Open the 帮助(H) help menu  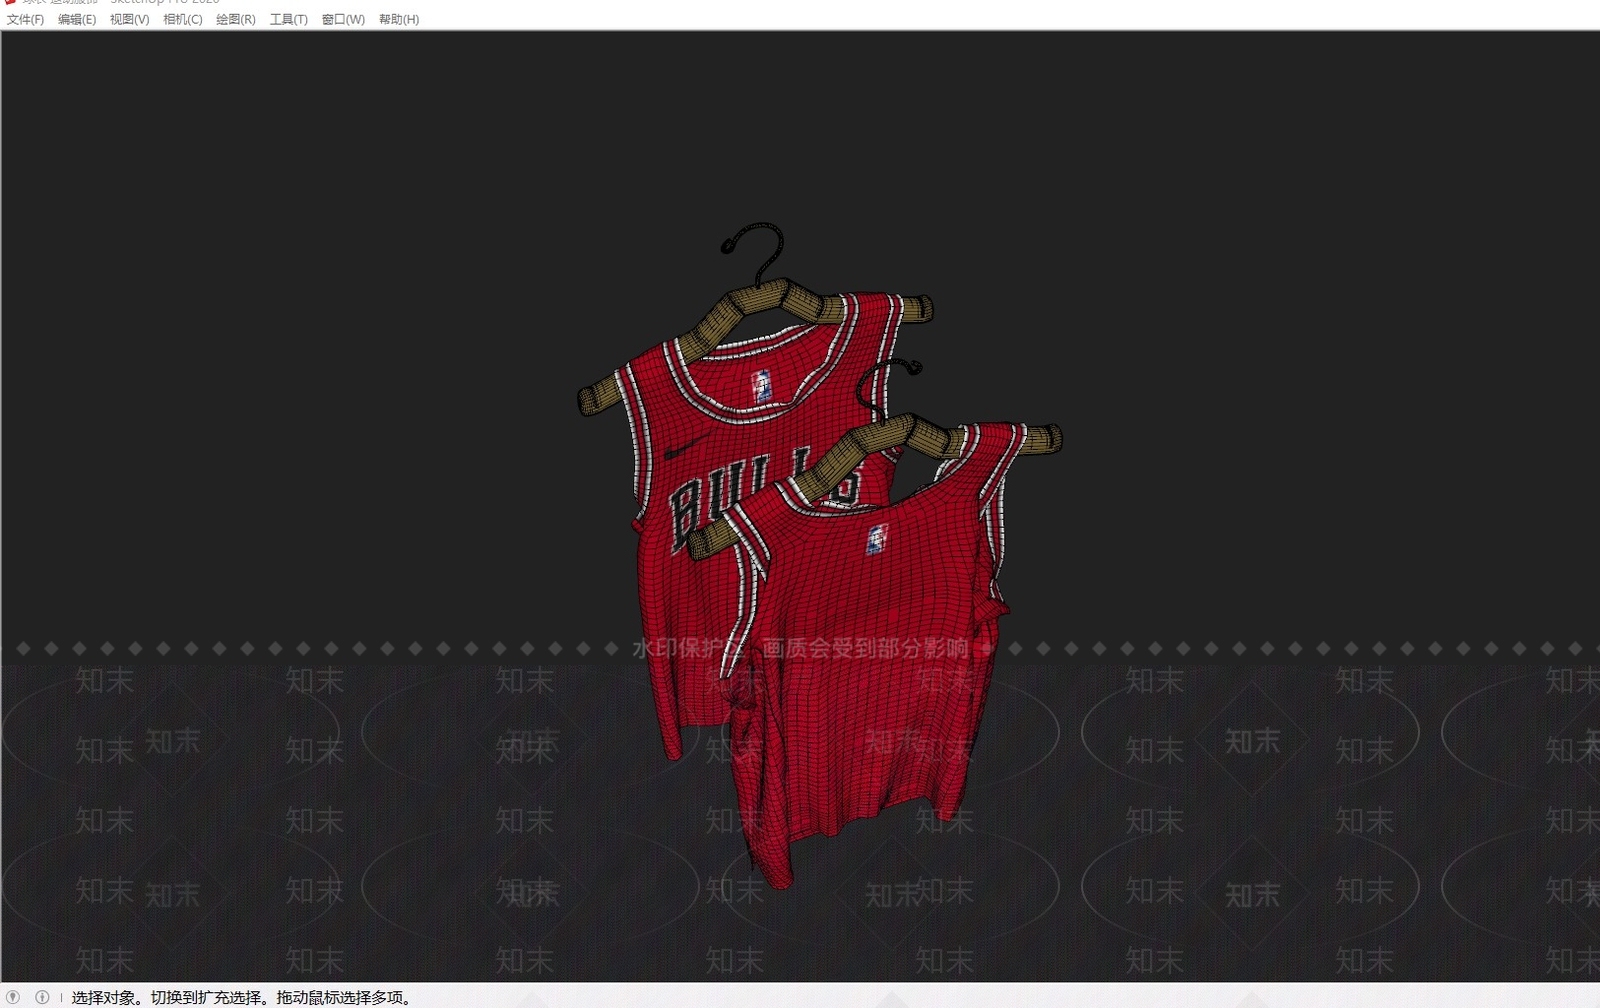tap(398, 19)
